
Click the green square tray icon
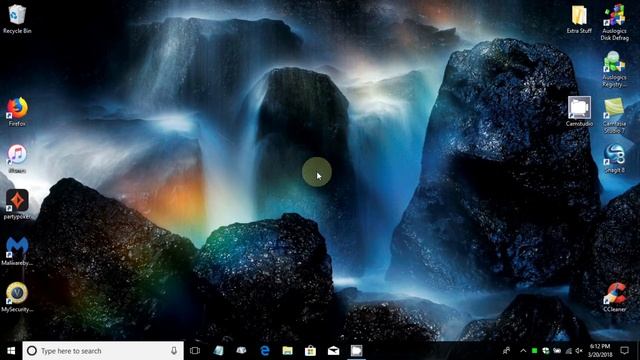click(x=534, y=351)
